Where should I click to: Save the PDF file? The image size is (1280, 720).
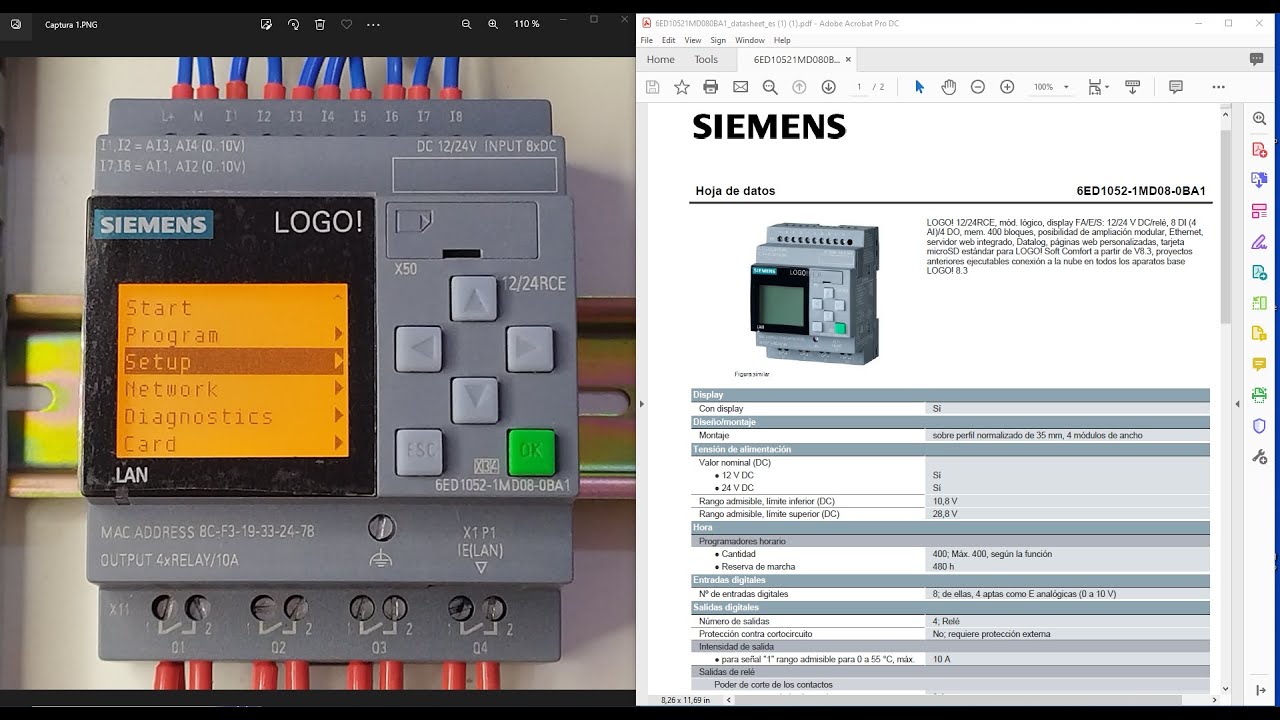point(652,87)
